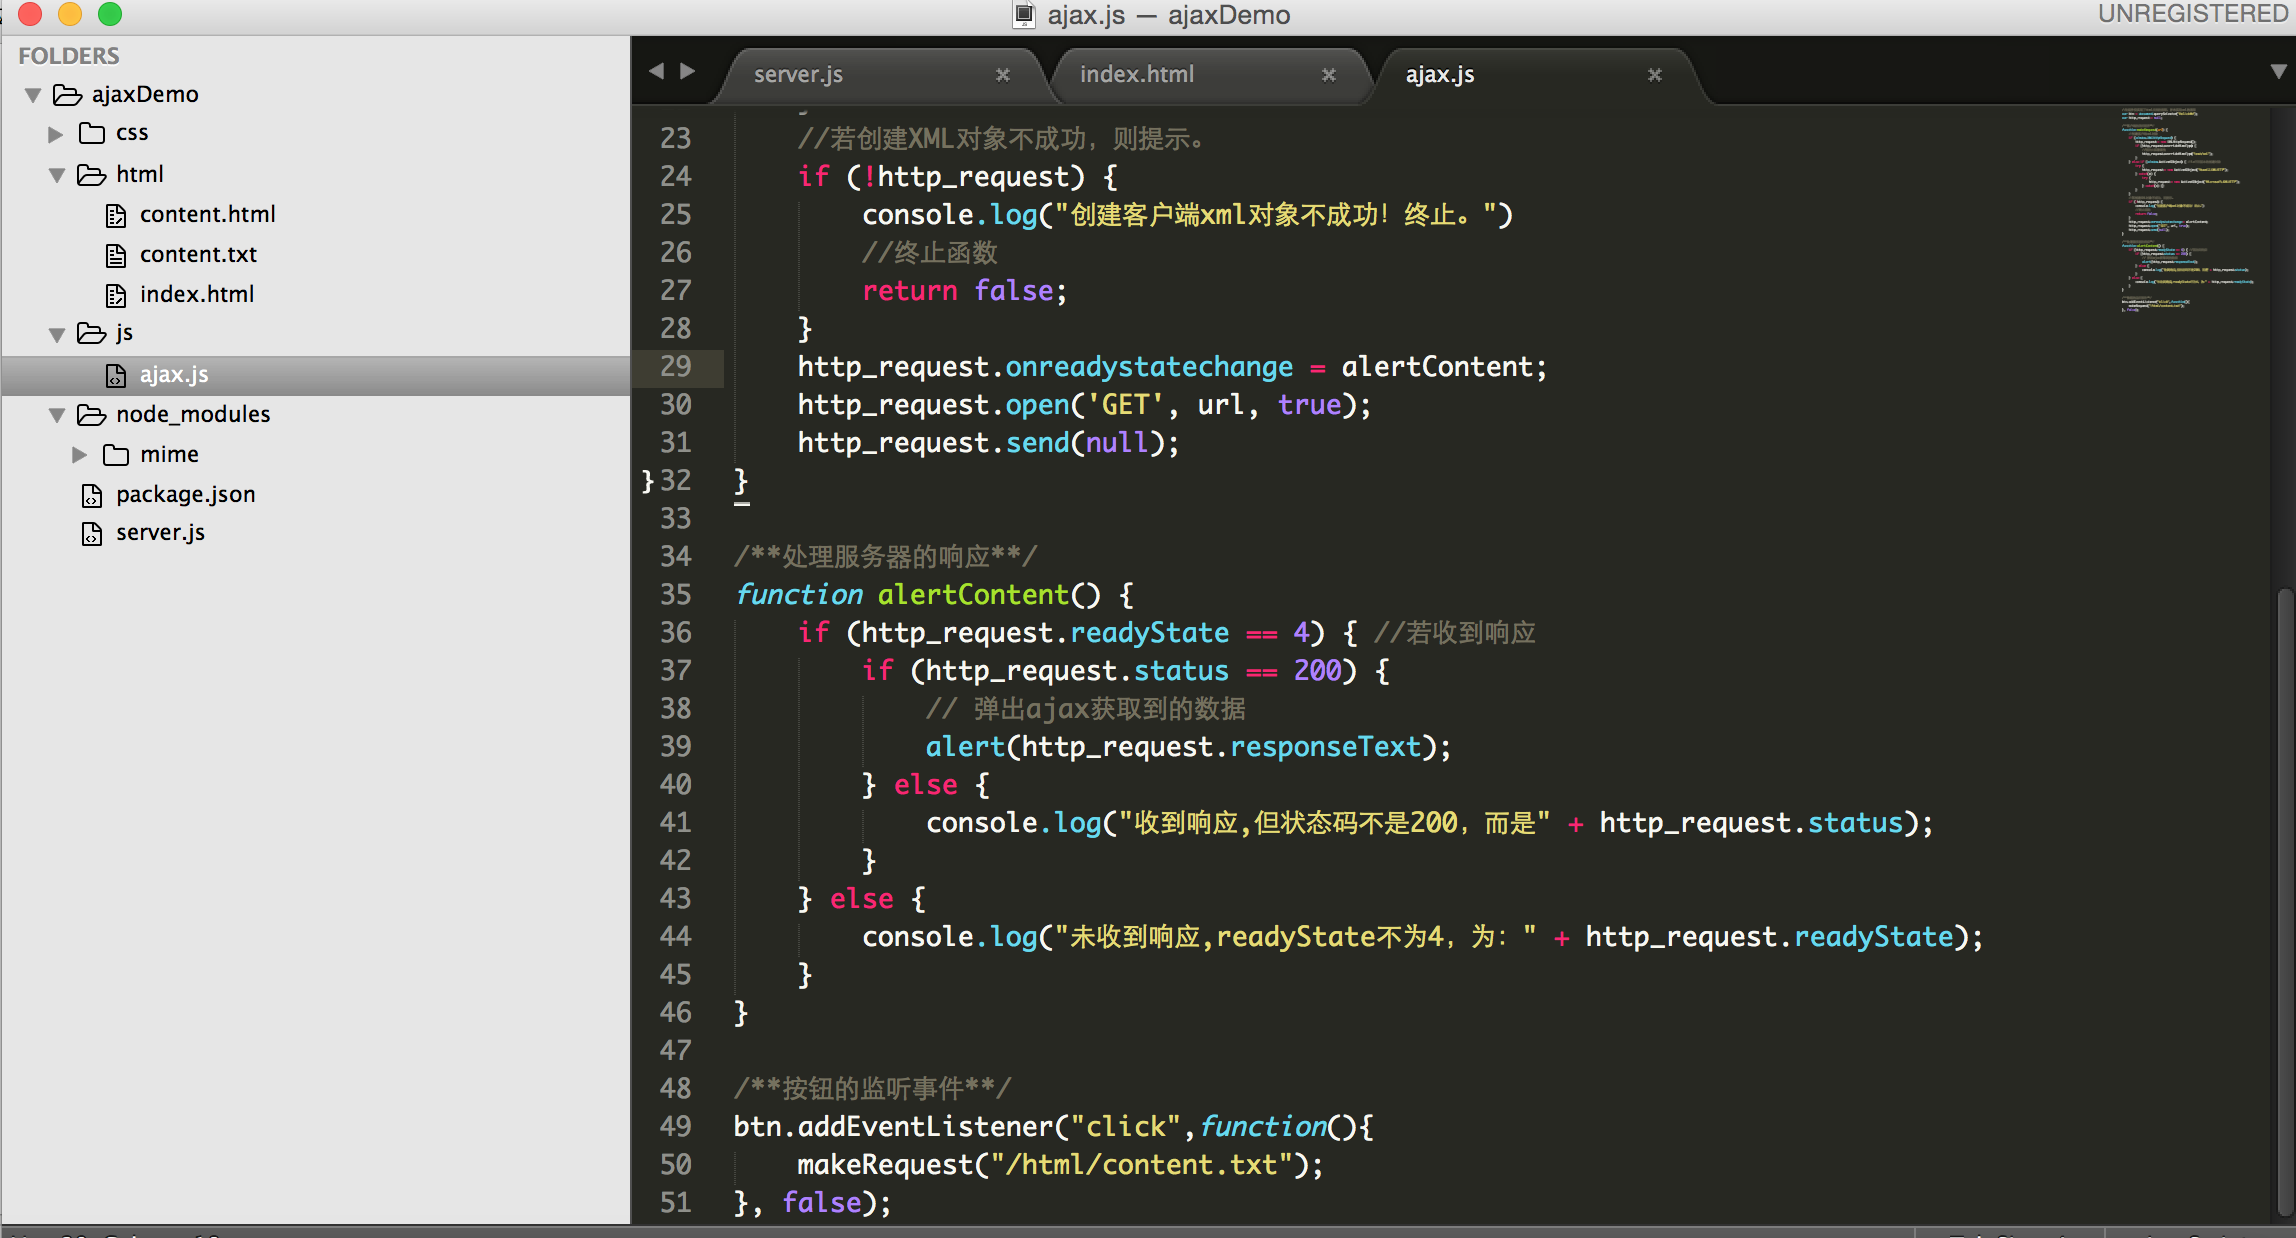Click the ajax.js file icon in sidebar
The image size is (2296, 1238).
click(116, 375)
